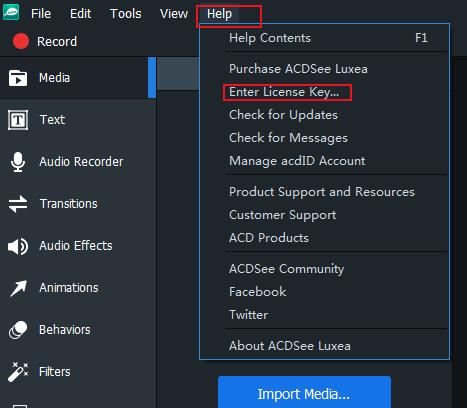Click the ACDSee Luxea app logo
The width and height of the screenshot is (467, 408).
11,12
